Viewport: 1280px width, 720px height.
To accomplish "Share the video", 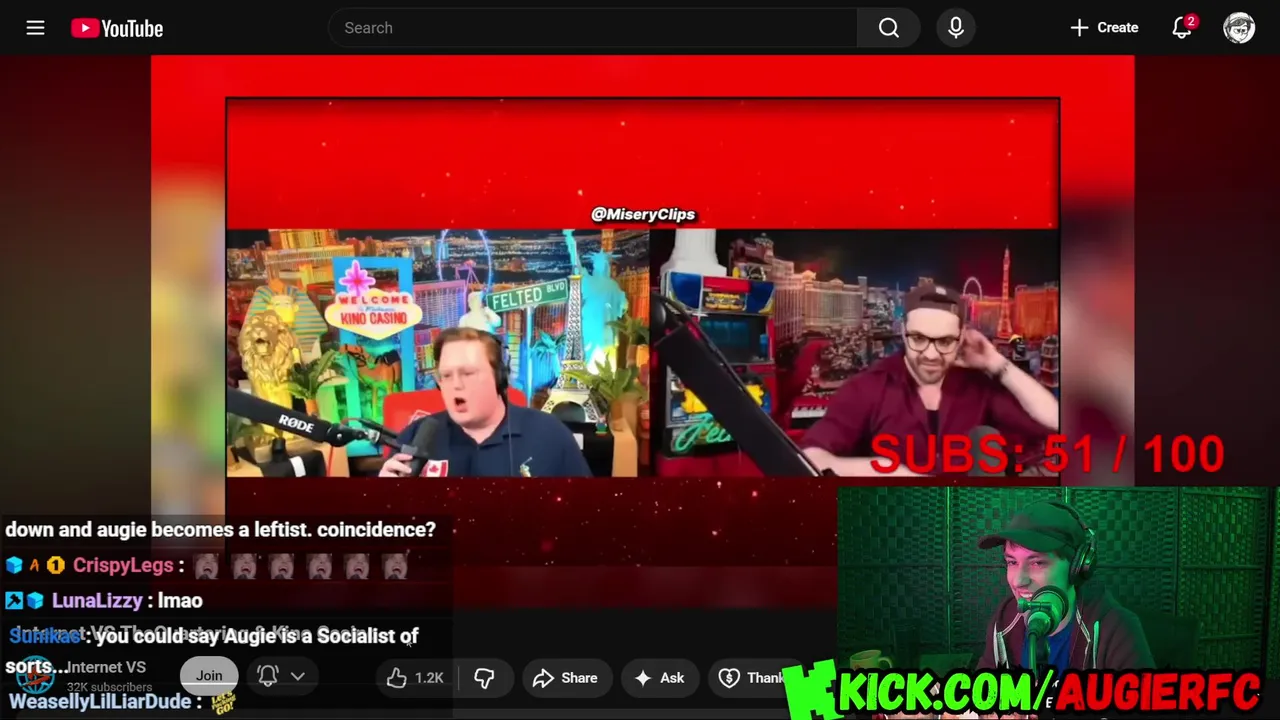I will point(565,678).
